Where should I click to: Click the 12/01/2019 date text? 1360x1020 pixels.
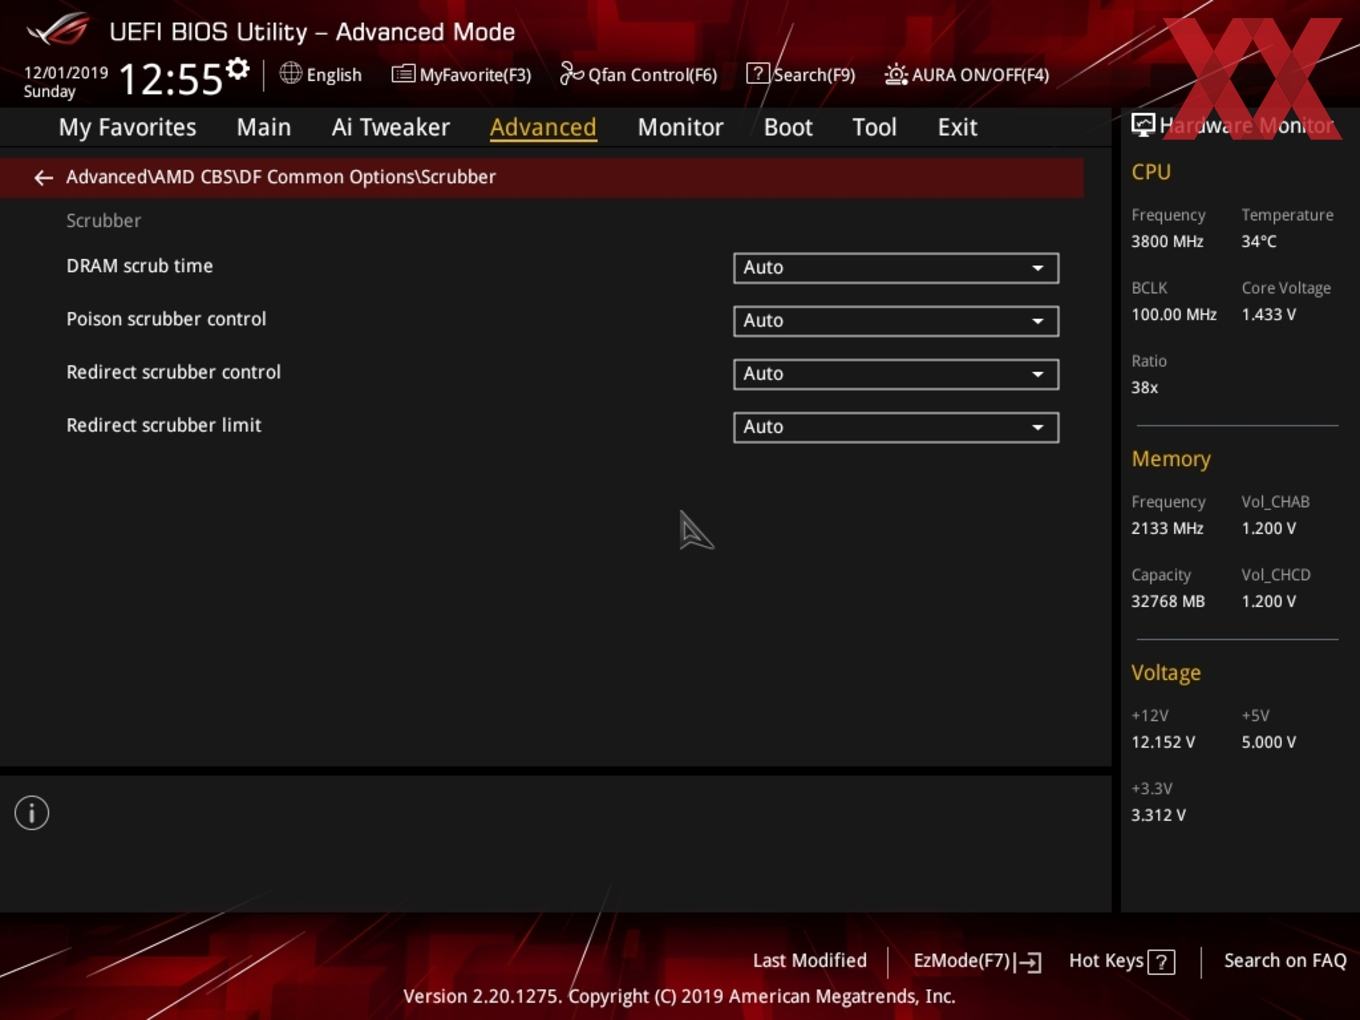tap(66, 73)
